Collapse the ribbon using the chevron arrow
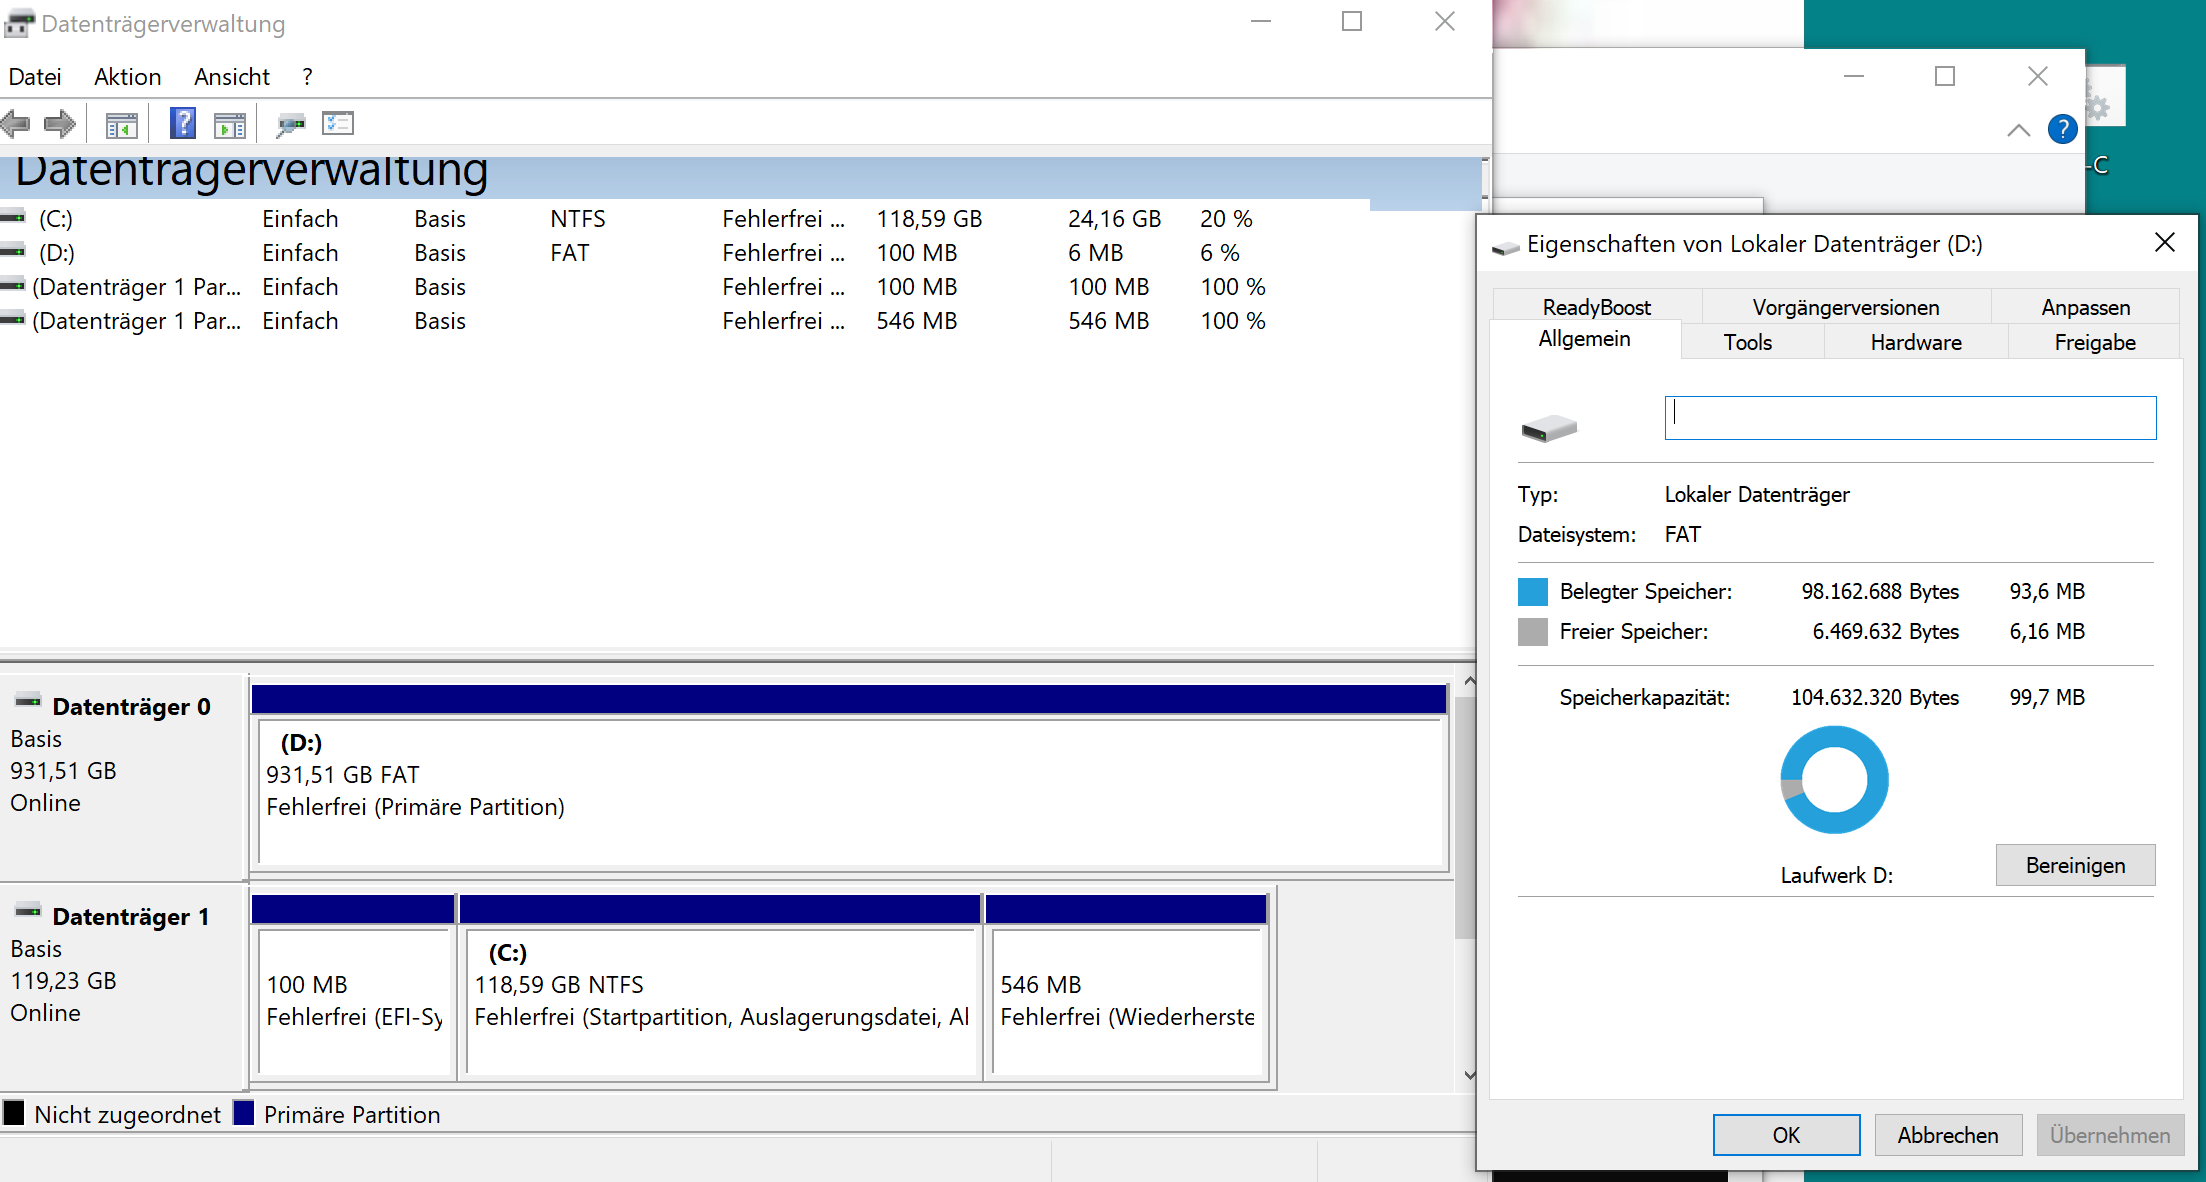2206x1182 pixels. [2018, 130]
